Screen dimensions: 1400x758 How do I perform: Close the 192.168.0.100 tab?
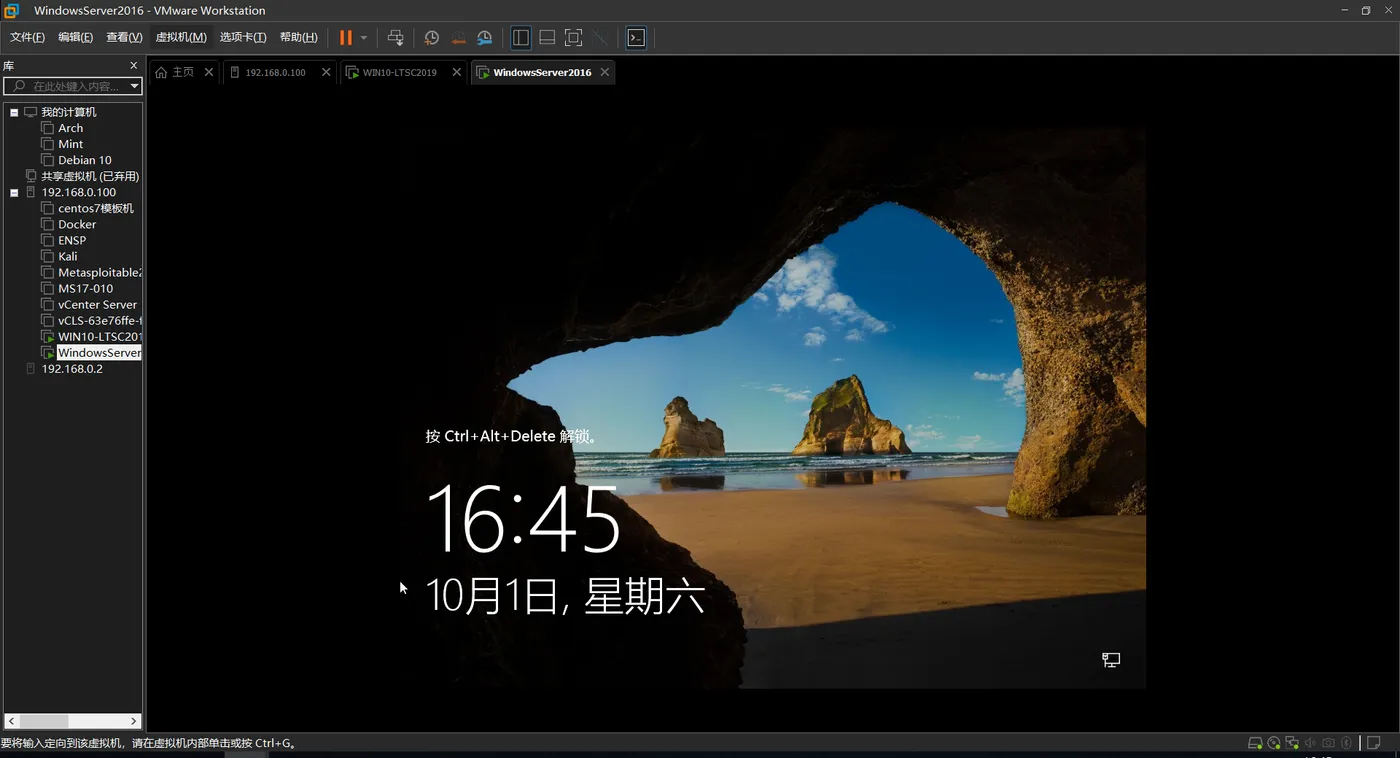click(x=326, y=72)
